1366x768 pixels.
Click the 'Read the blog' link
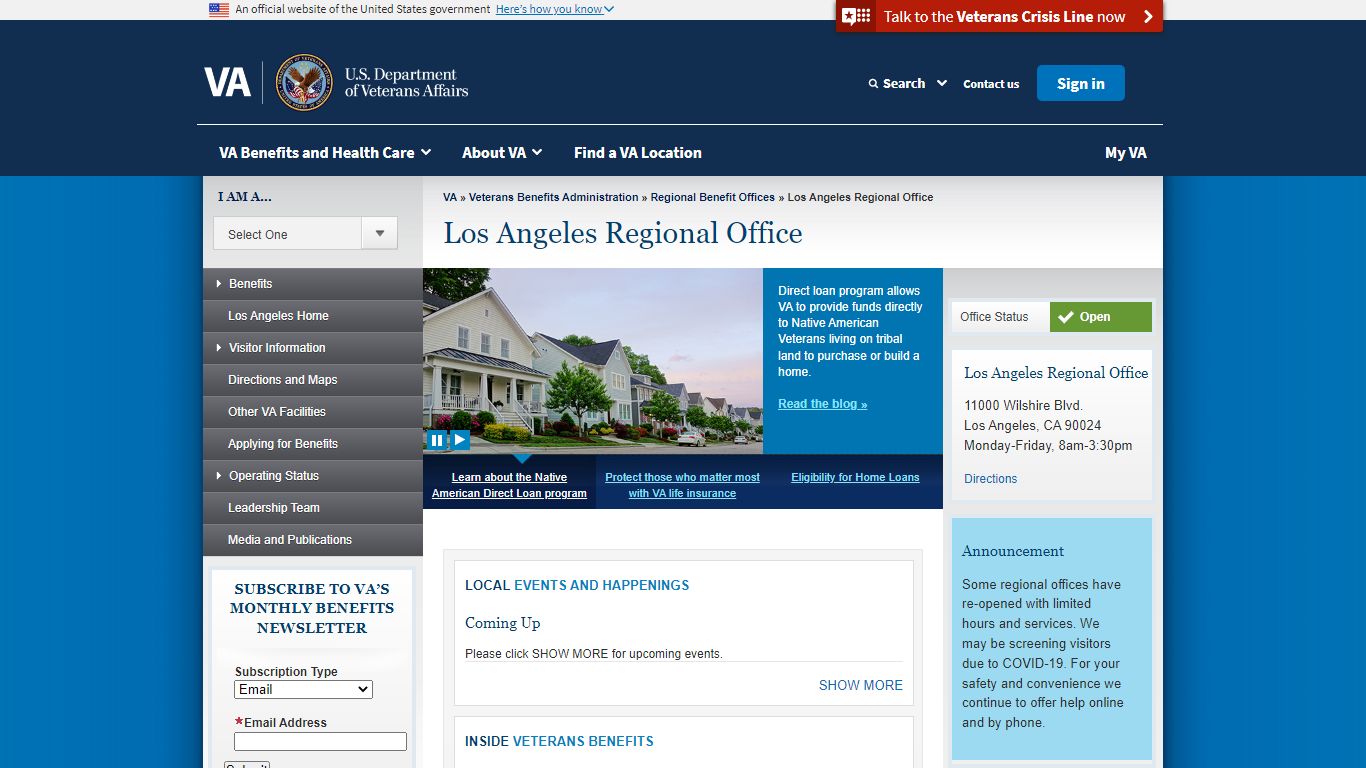(x=823, y=404)
